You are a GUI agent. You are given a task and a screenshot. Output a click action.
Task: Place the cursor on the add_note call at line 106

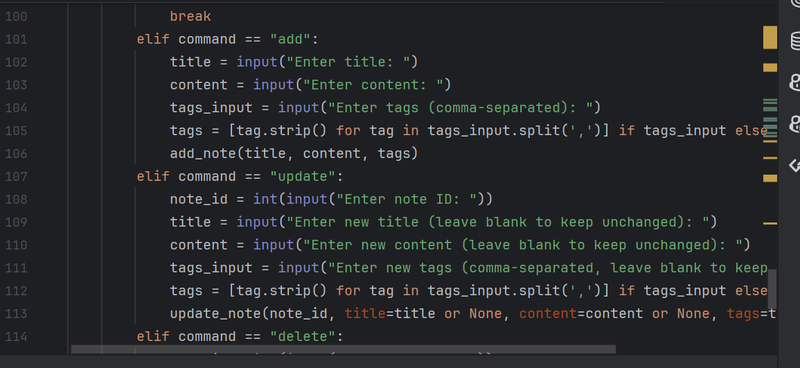point(207,154)
